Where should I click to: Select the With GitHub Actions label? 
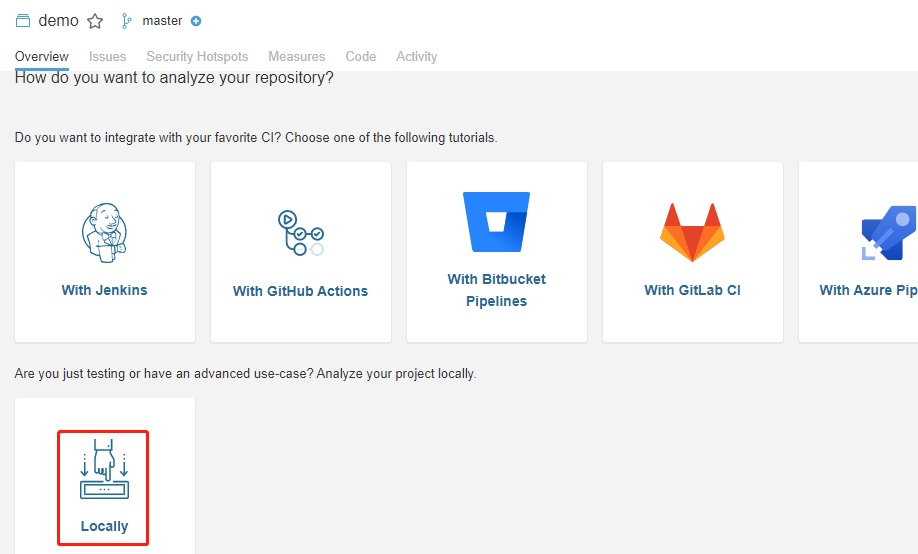pos(300,291)
